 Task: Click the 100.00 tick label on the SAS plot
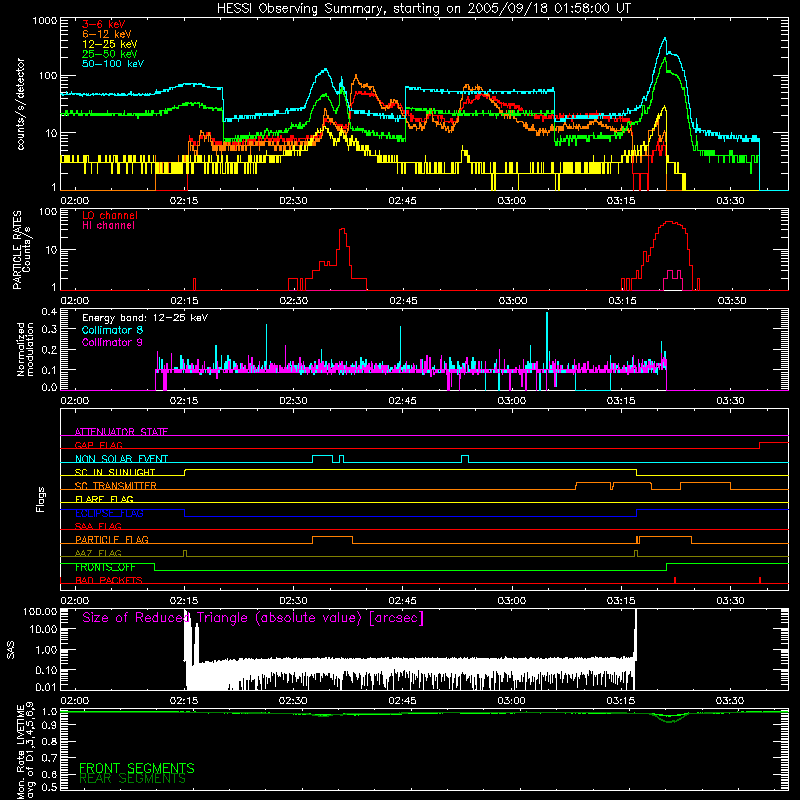40,611
